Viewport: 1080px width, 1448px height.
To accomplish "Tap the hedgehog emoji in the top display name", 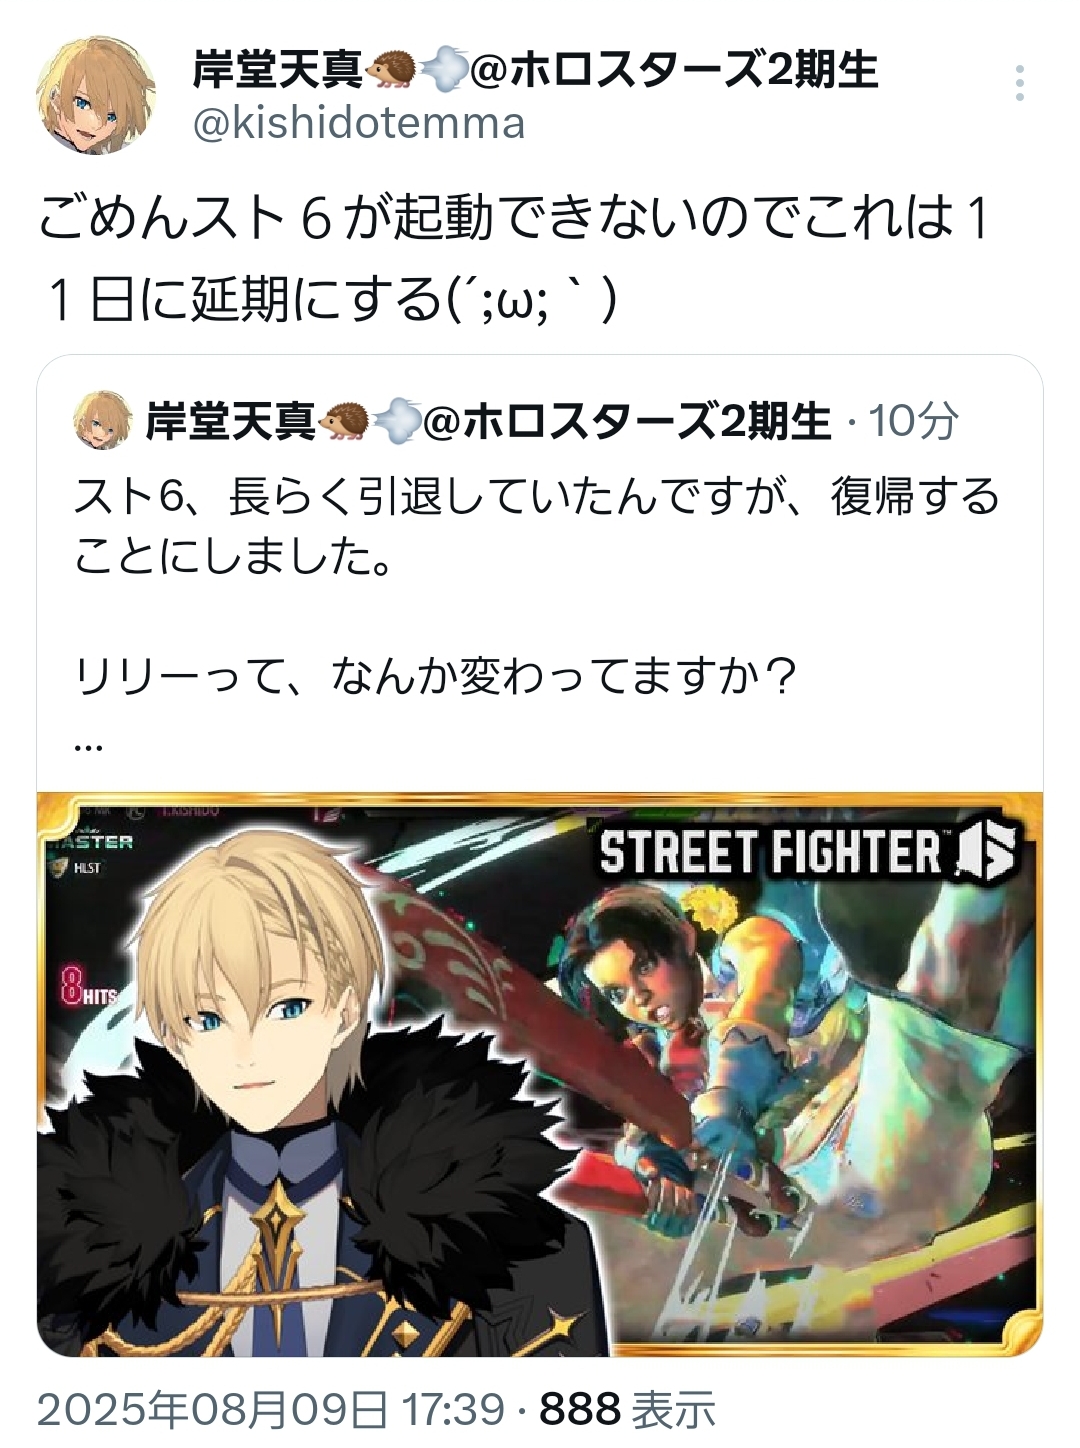I will point(391,71).
